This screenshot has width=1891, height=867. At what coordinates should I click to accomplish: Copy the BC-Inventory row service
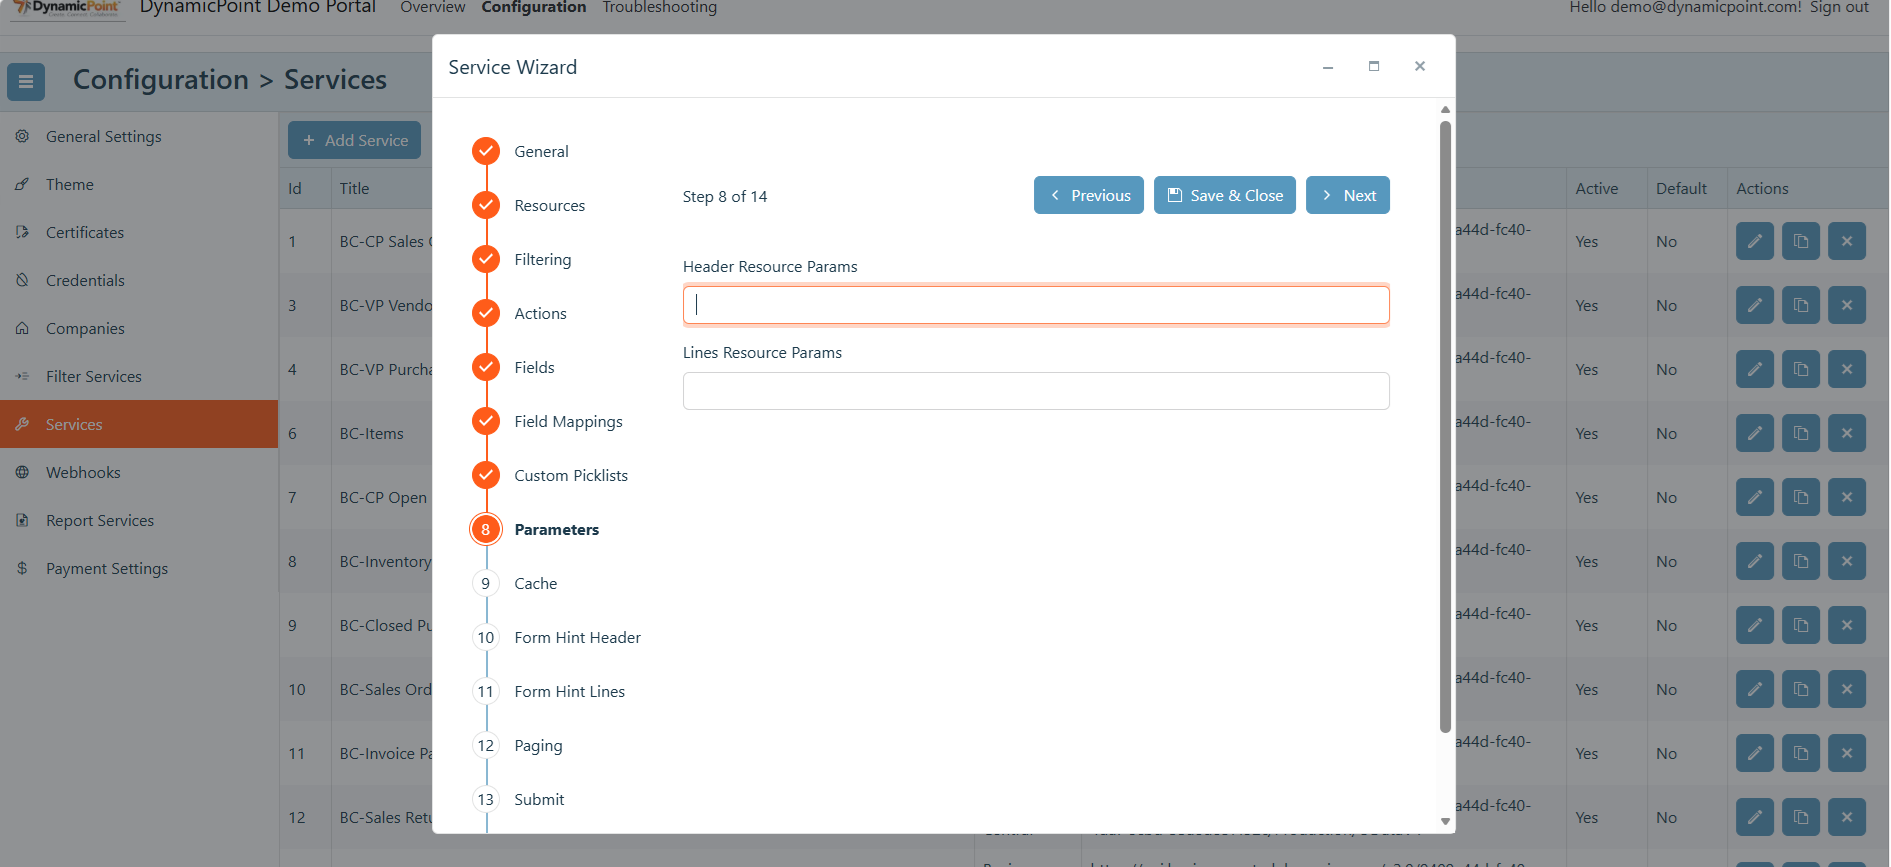tap(1801, 561)
